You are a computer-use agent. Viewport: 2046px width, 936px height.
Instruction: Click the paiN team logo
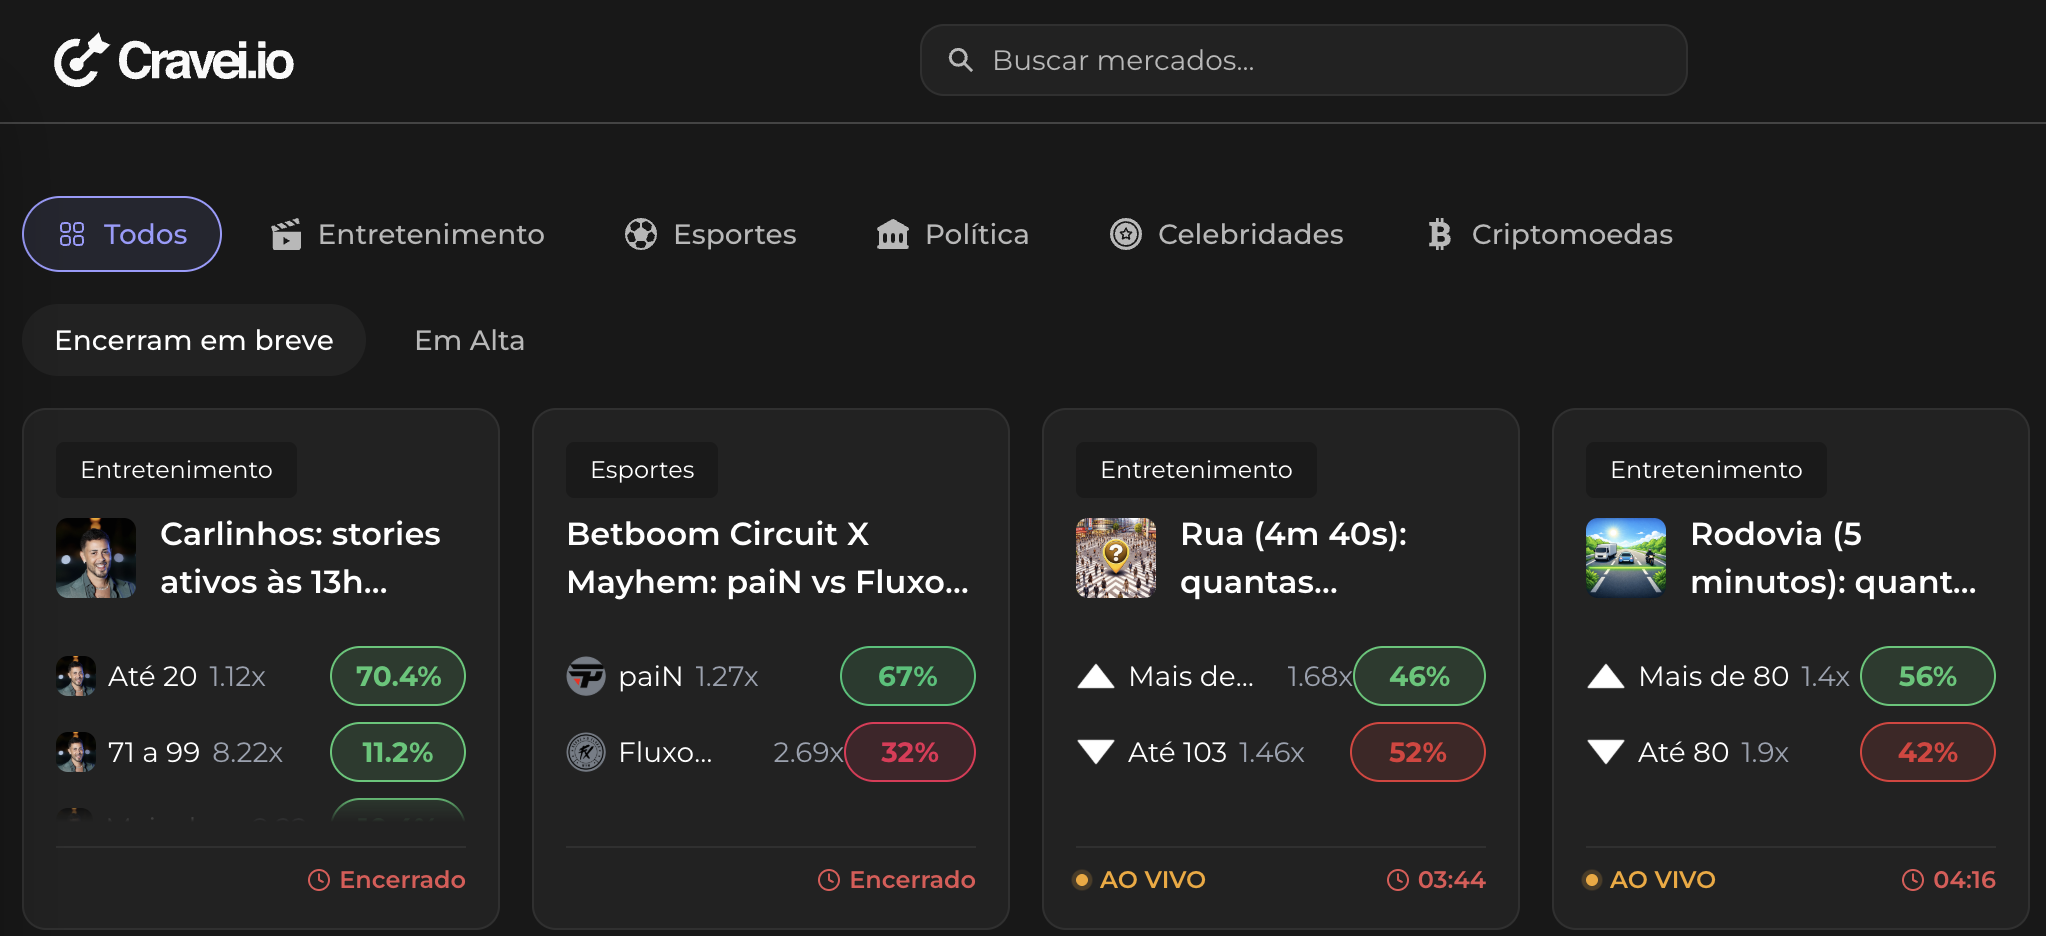[x=586, y=676]
